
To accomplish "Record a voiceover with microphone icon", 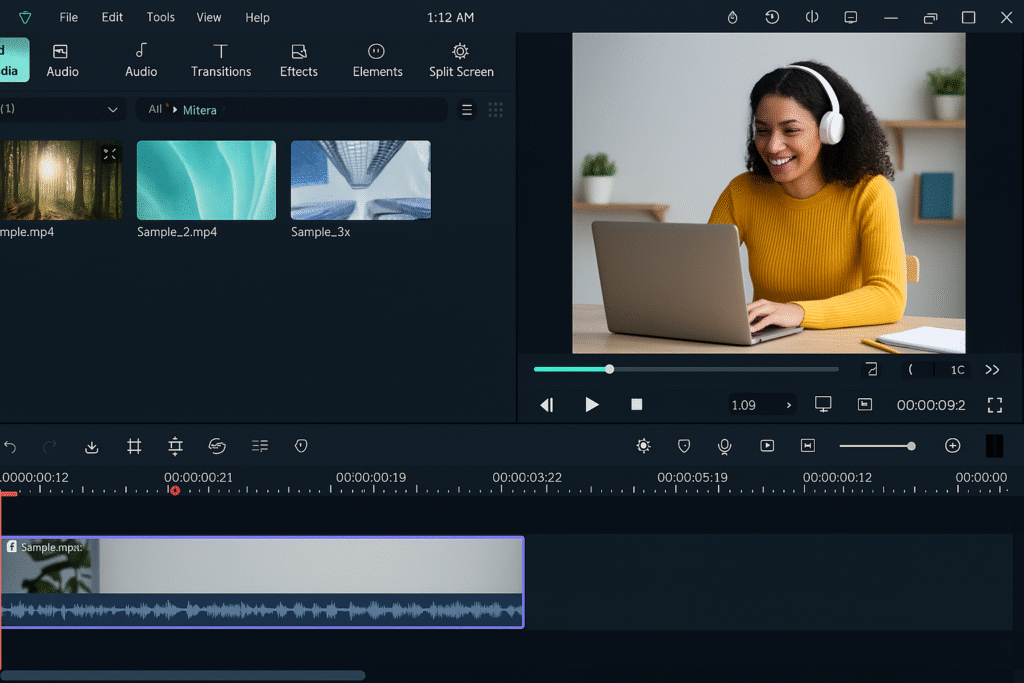I will point(724,446).
